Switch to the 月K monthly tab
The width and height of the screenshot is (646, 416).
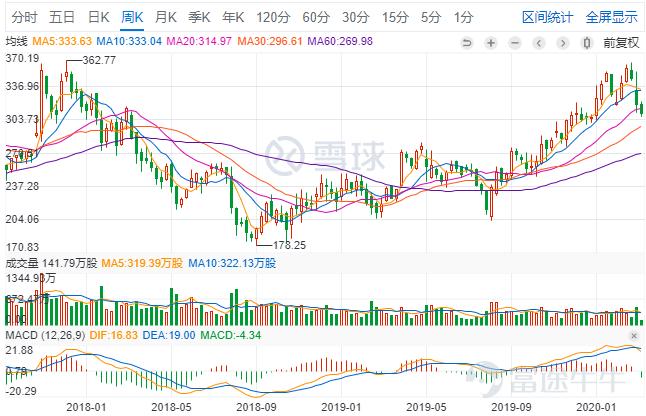tap(166, 17)
